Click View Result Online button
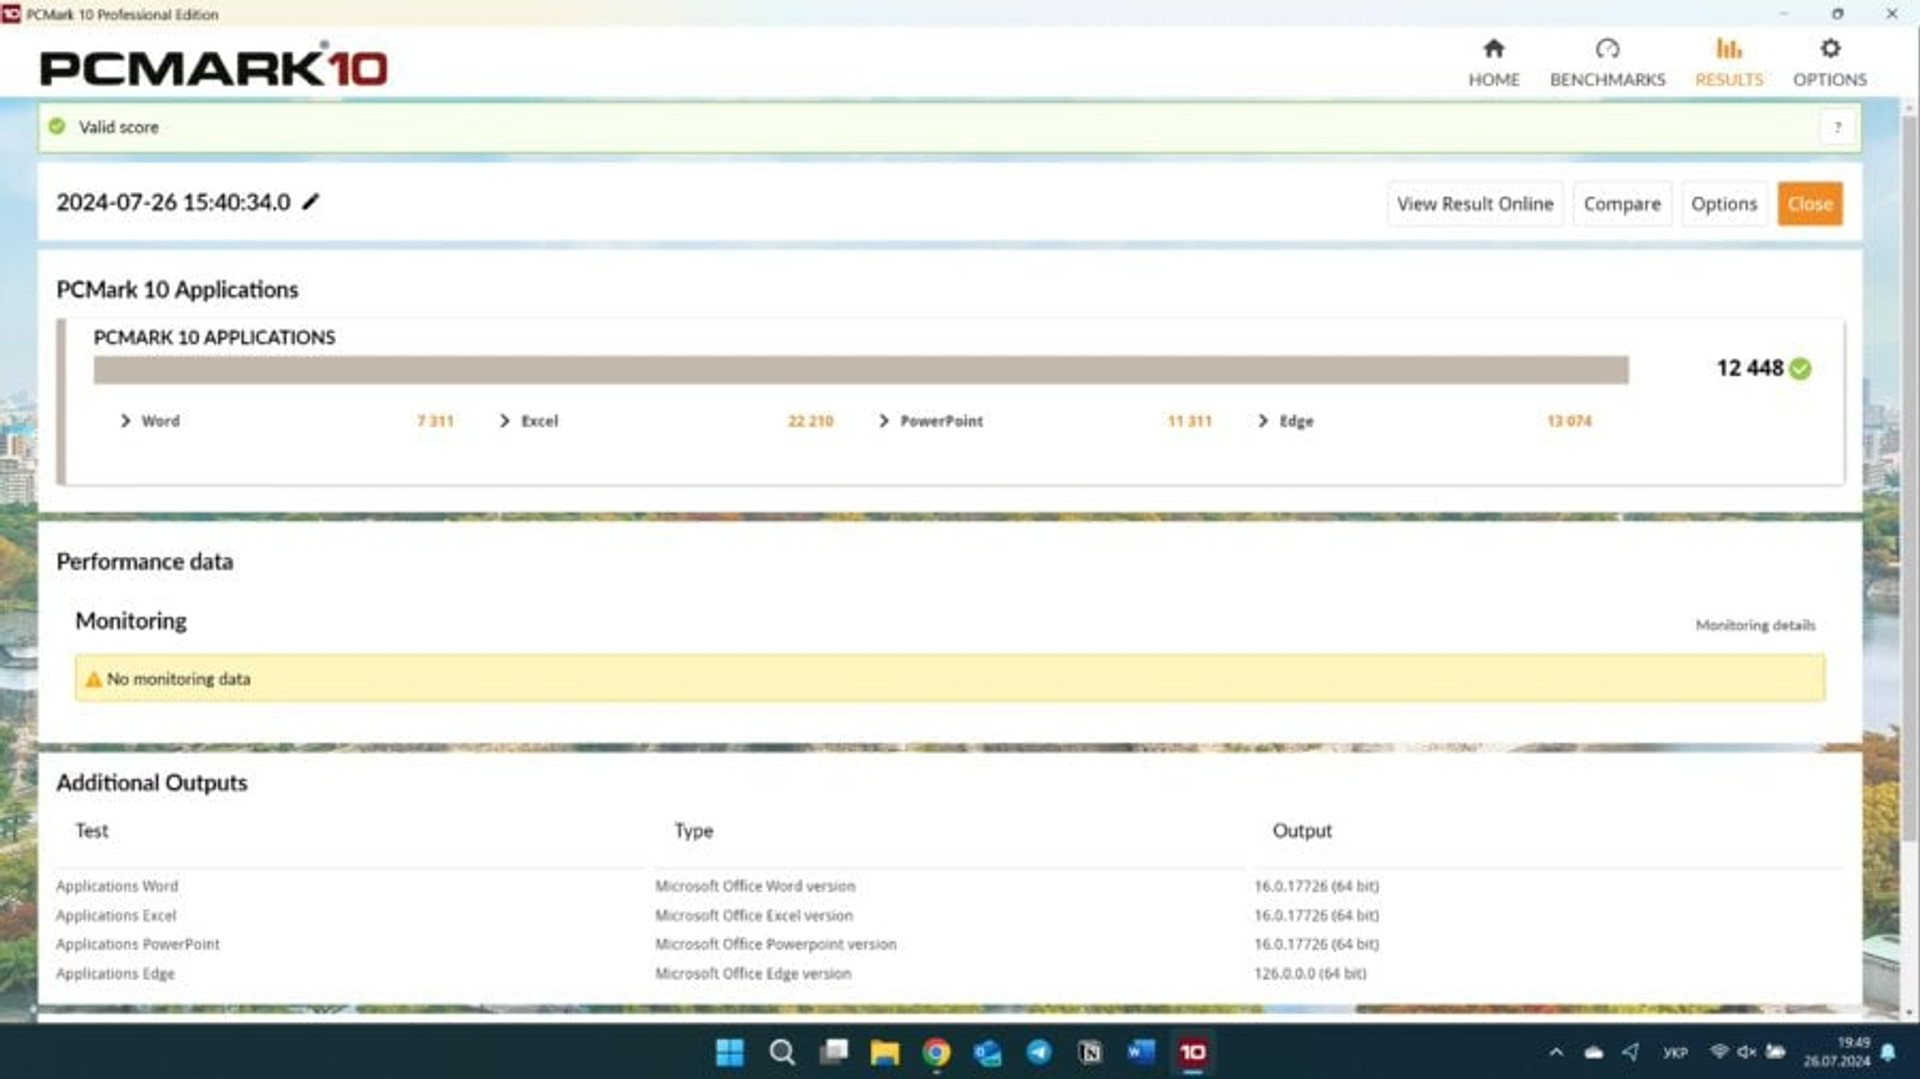The height and width of the screenshot is (1079, 1920). [x=1475, y=204]
